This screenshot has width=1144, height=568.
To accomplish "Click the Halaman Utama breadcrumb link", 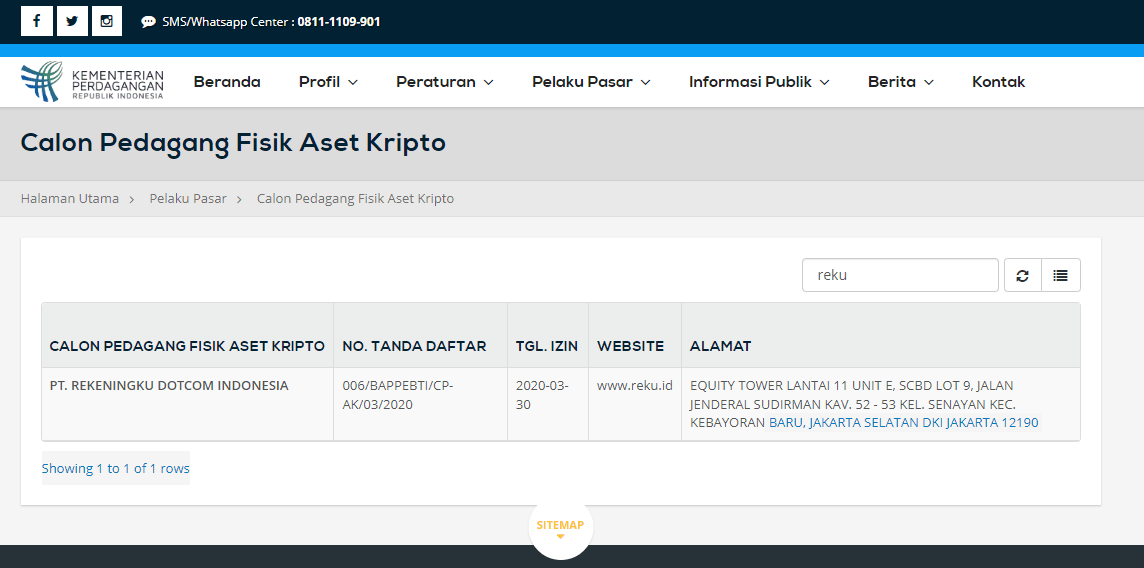I will (x=70, y=199).
